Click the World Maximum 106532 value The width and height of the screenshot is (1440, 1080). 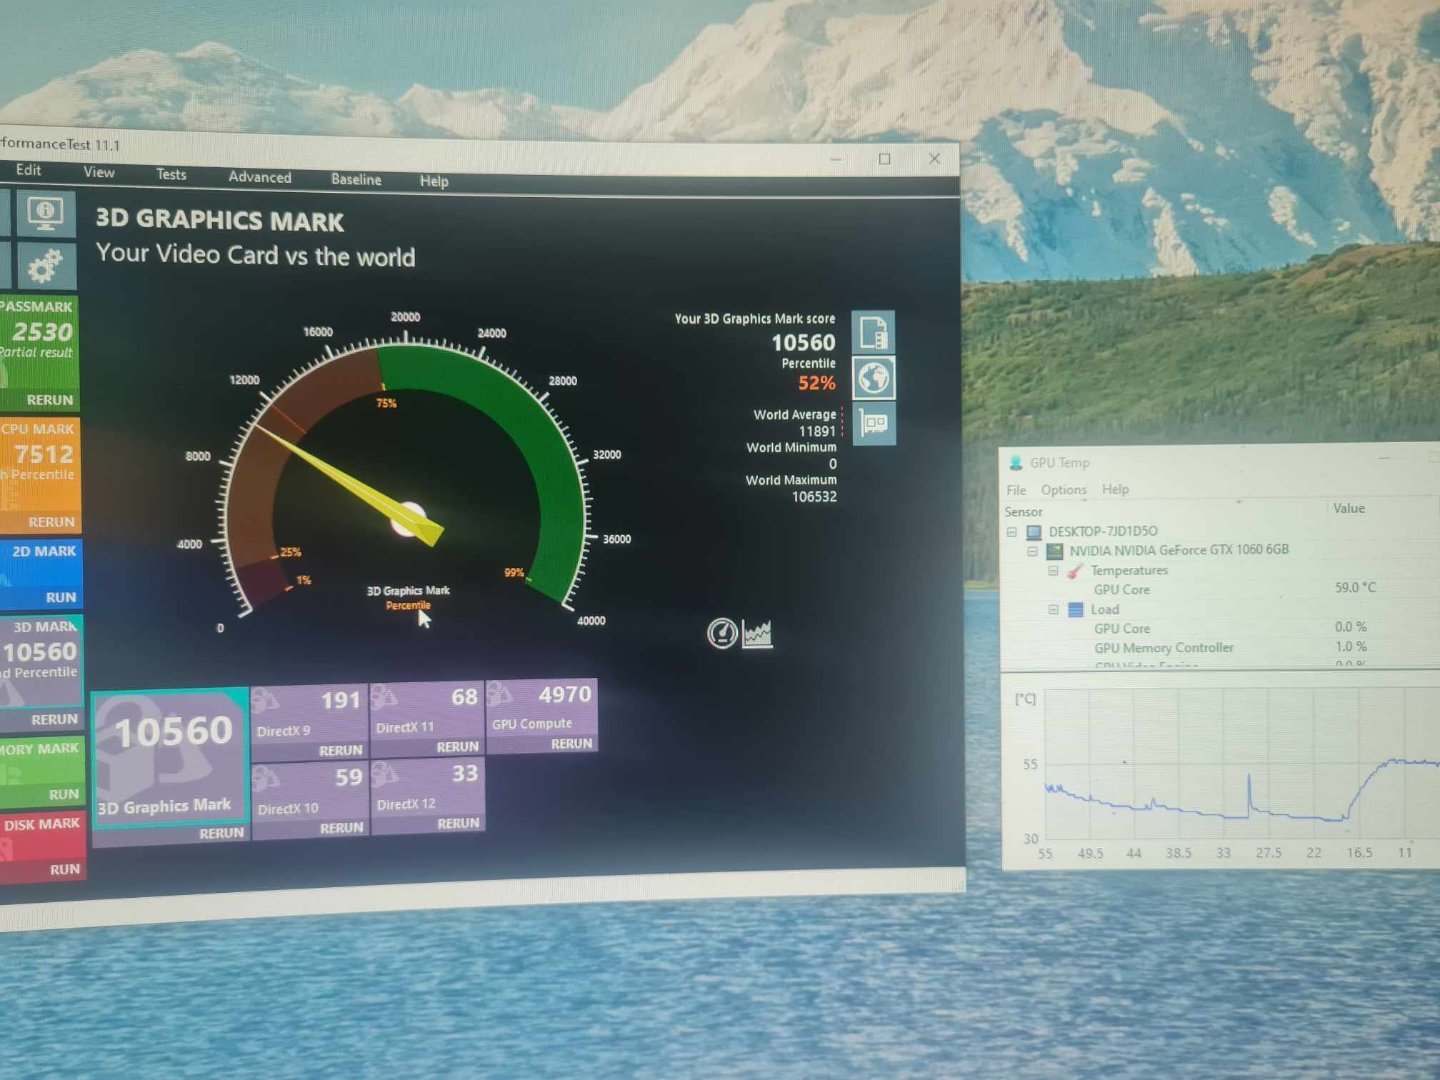[x=814, y=497]
